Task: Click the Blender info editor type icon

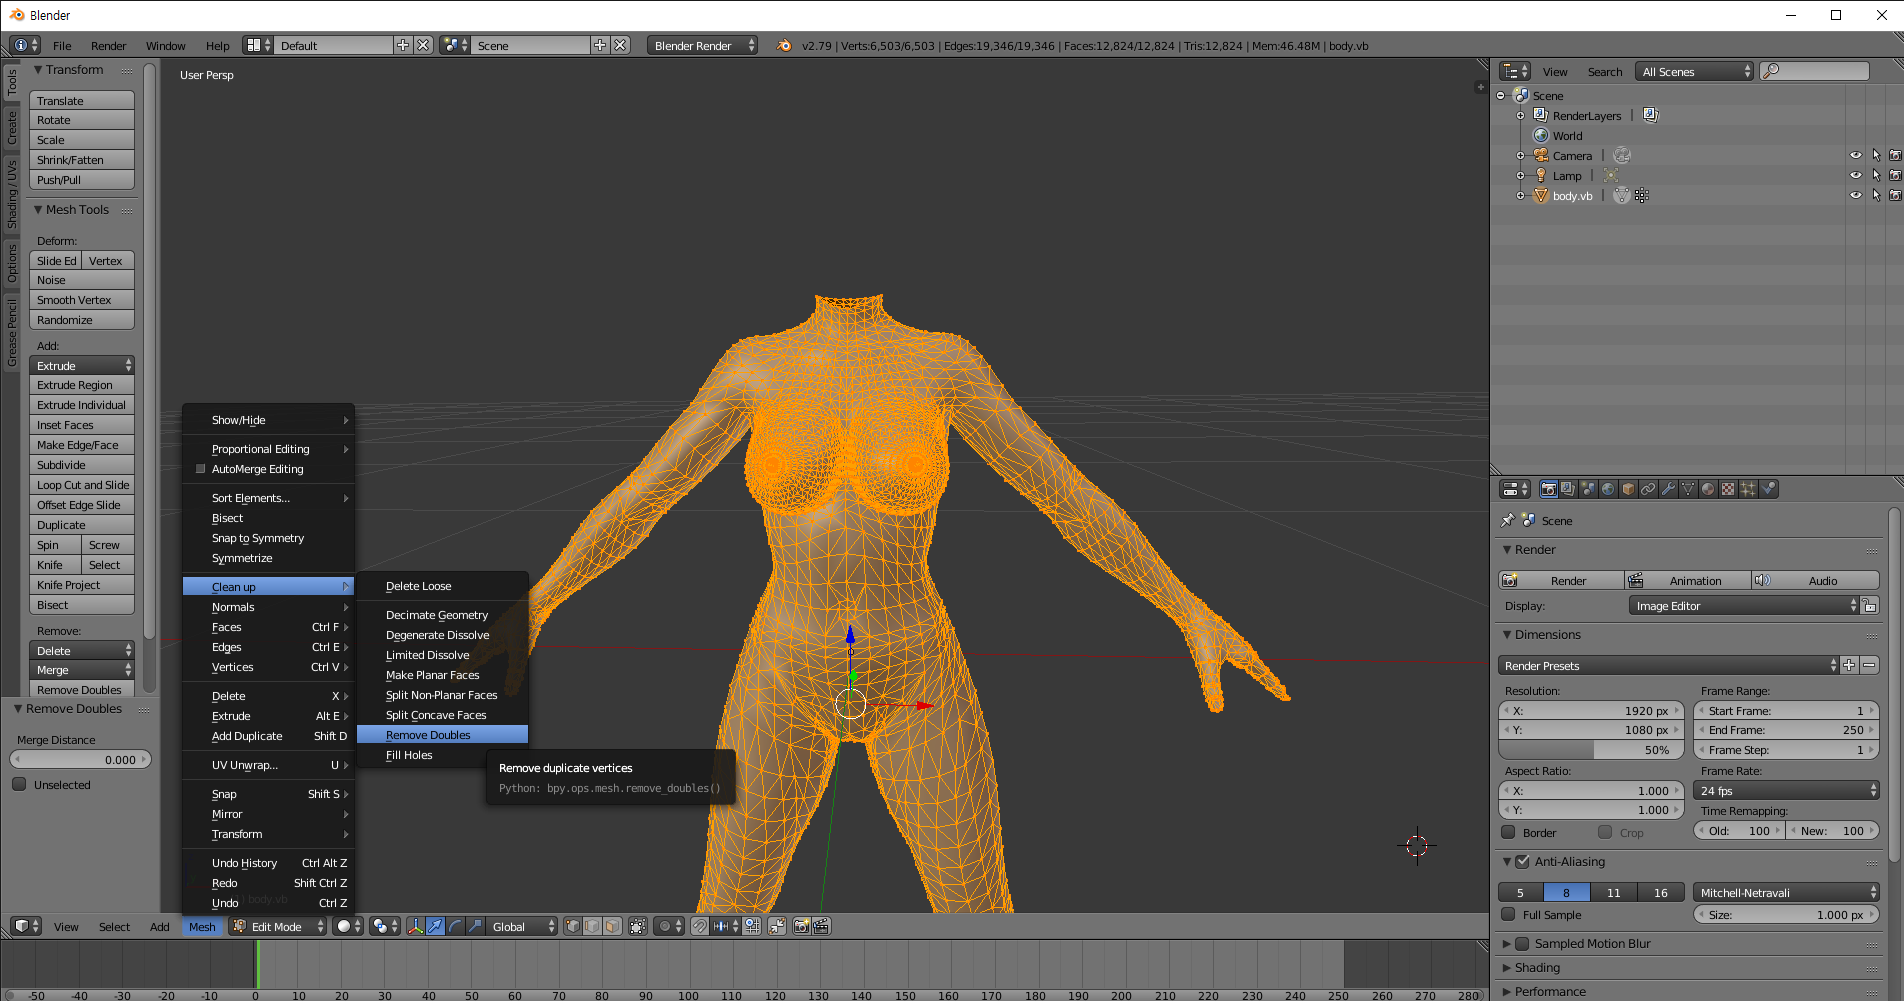Action: pyautogui.click(x=25, y=45)
